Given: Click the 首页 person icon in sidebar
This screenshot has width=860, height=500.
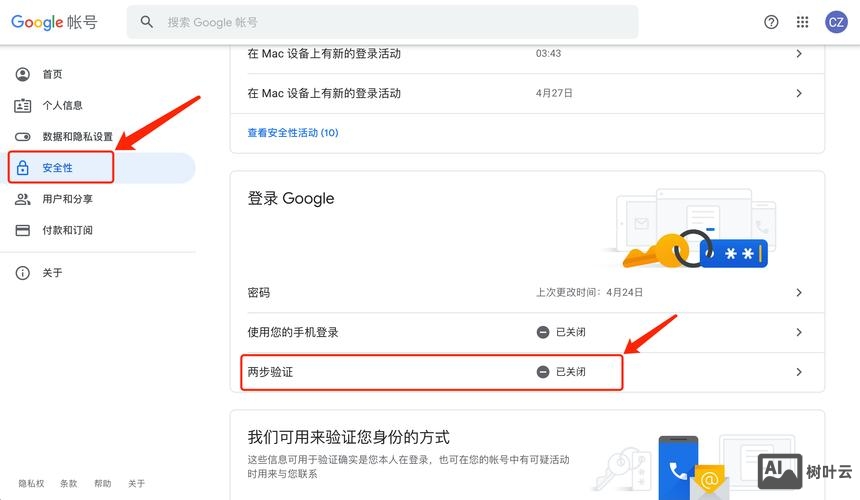Looking at the screenshot, I should pos(22,74).
